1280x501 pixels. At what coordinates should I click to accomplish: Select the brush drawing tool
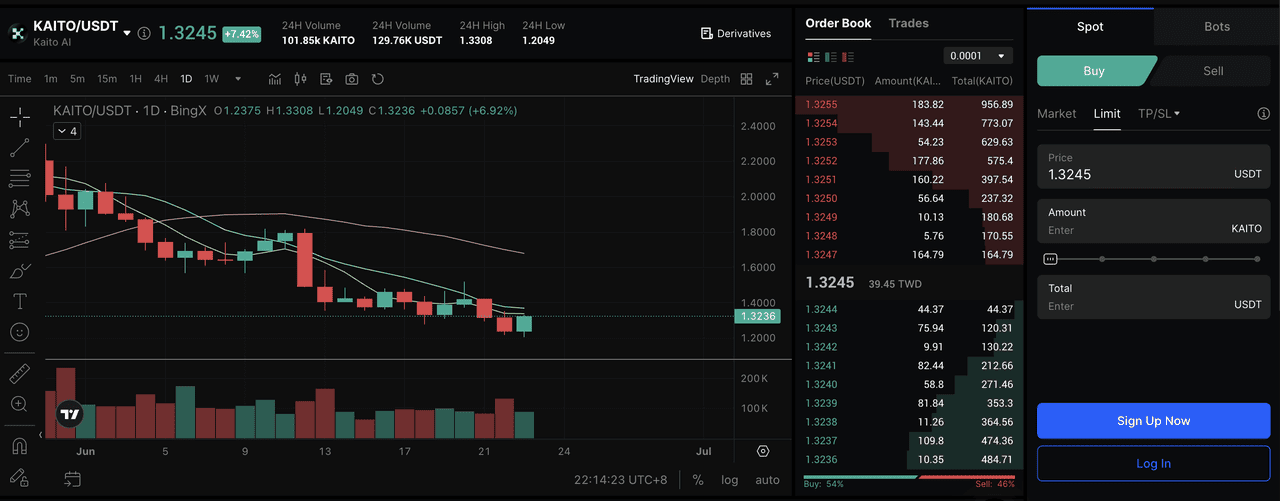[x=19, y=271]
